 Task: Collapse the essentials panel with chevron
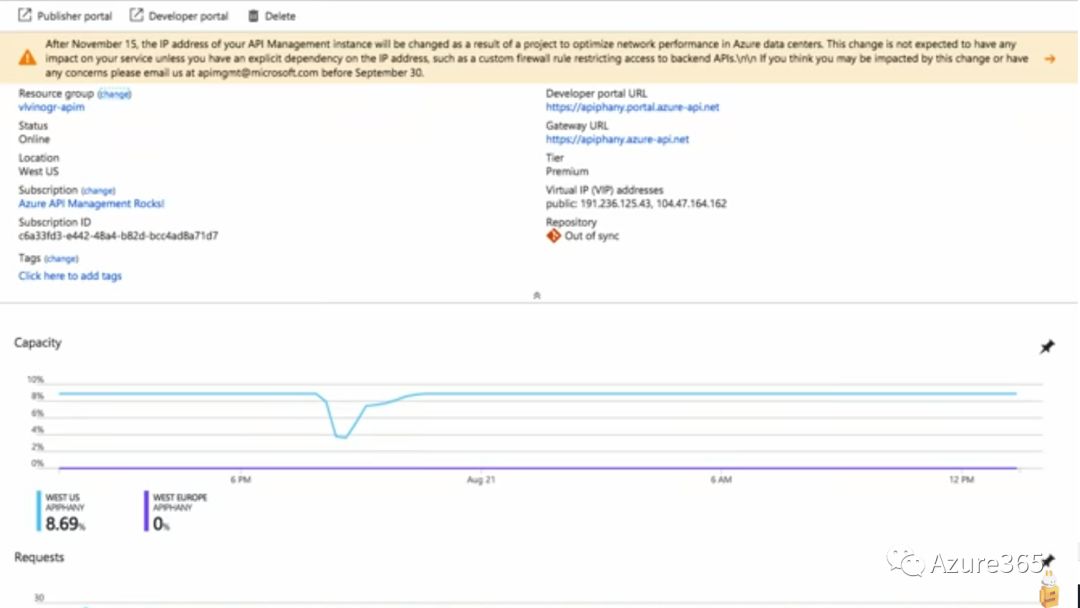537,296
